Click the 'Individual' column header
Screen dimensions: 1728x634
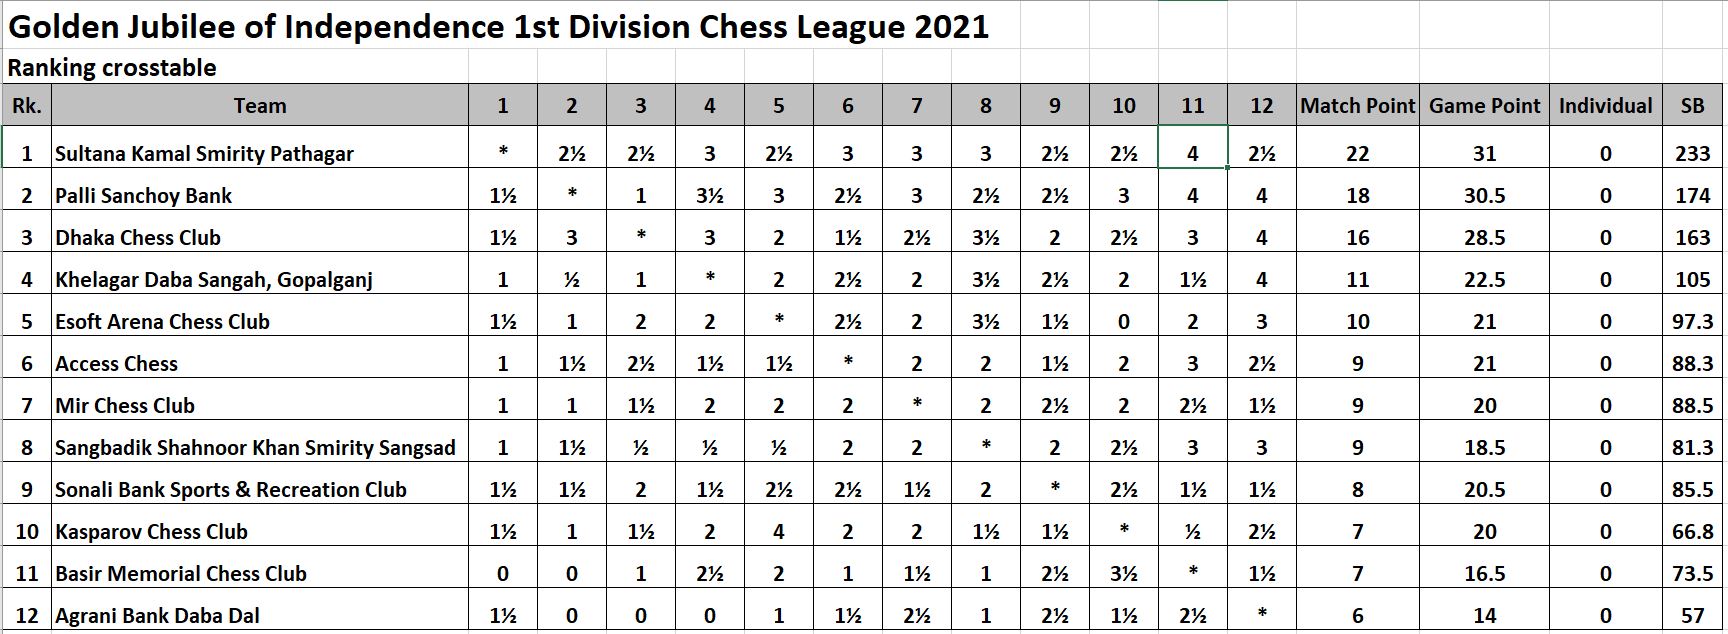coord(1605,105)
